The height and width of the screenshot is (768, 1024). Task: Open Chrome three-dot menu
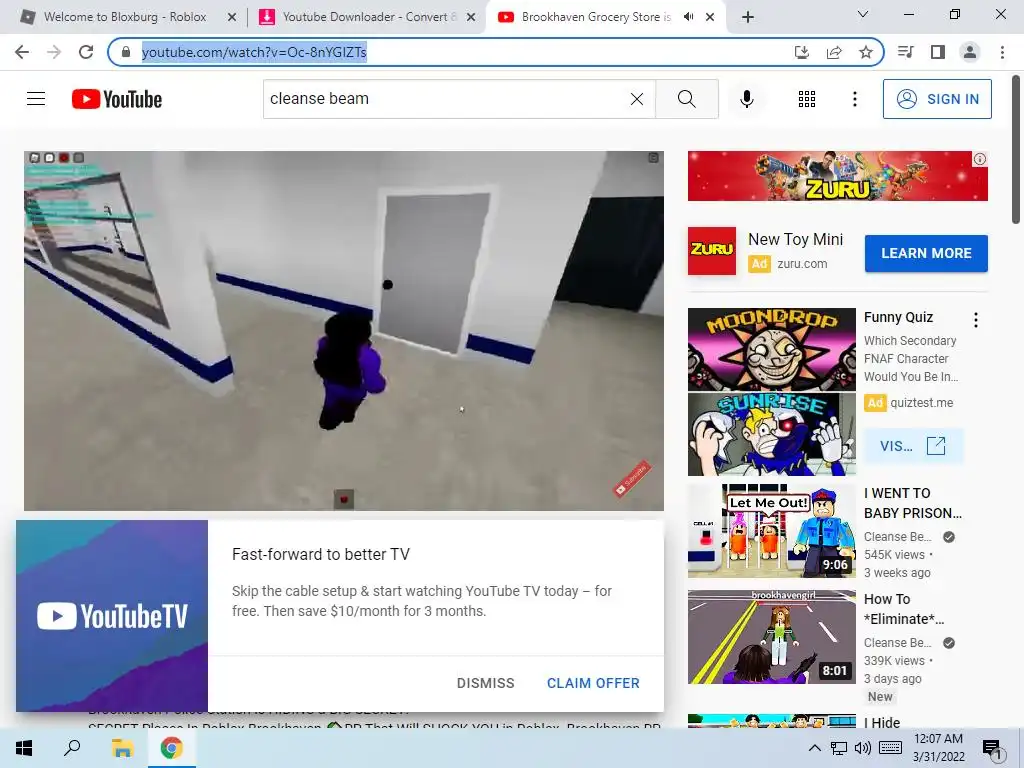tap(1002, 52)
